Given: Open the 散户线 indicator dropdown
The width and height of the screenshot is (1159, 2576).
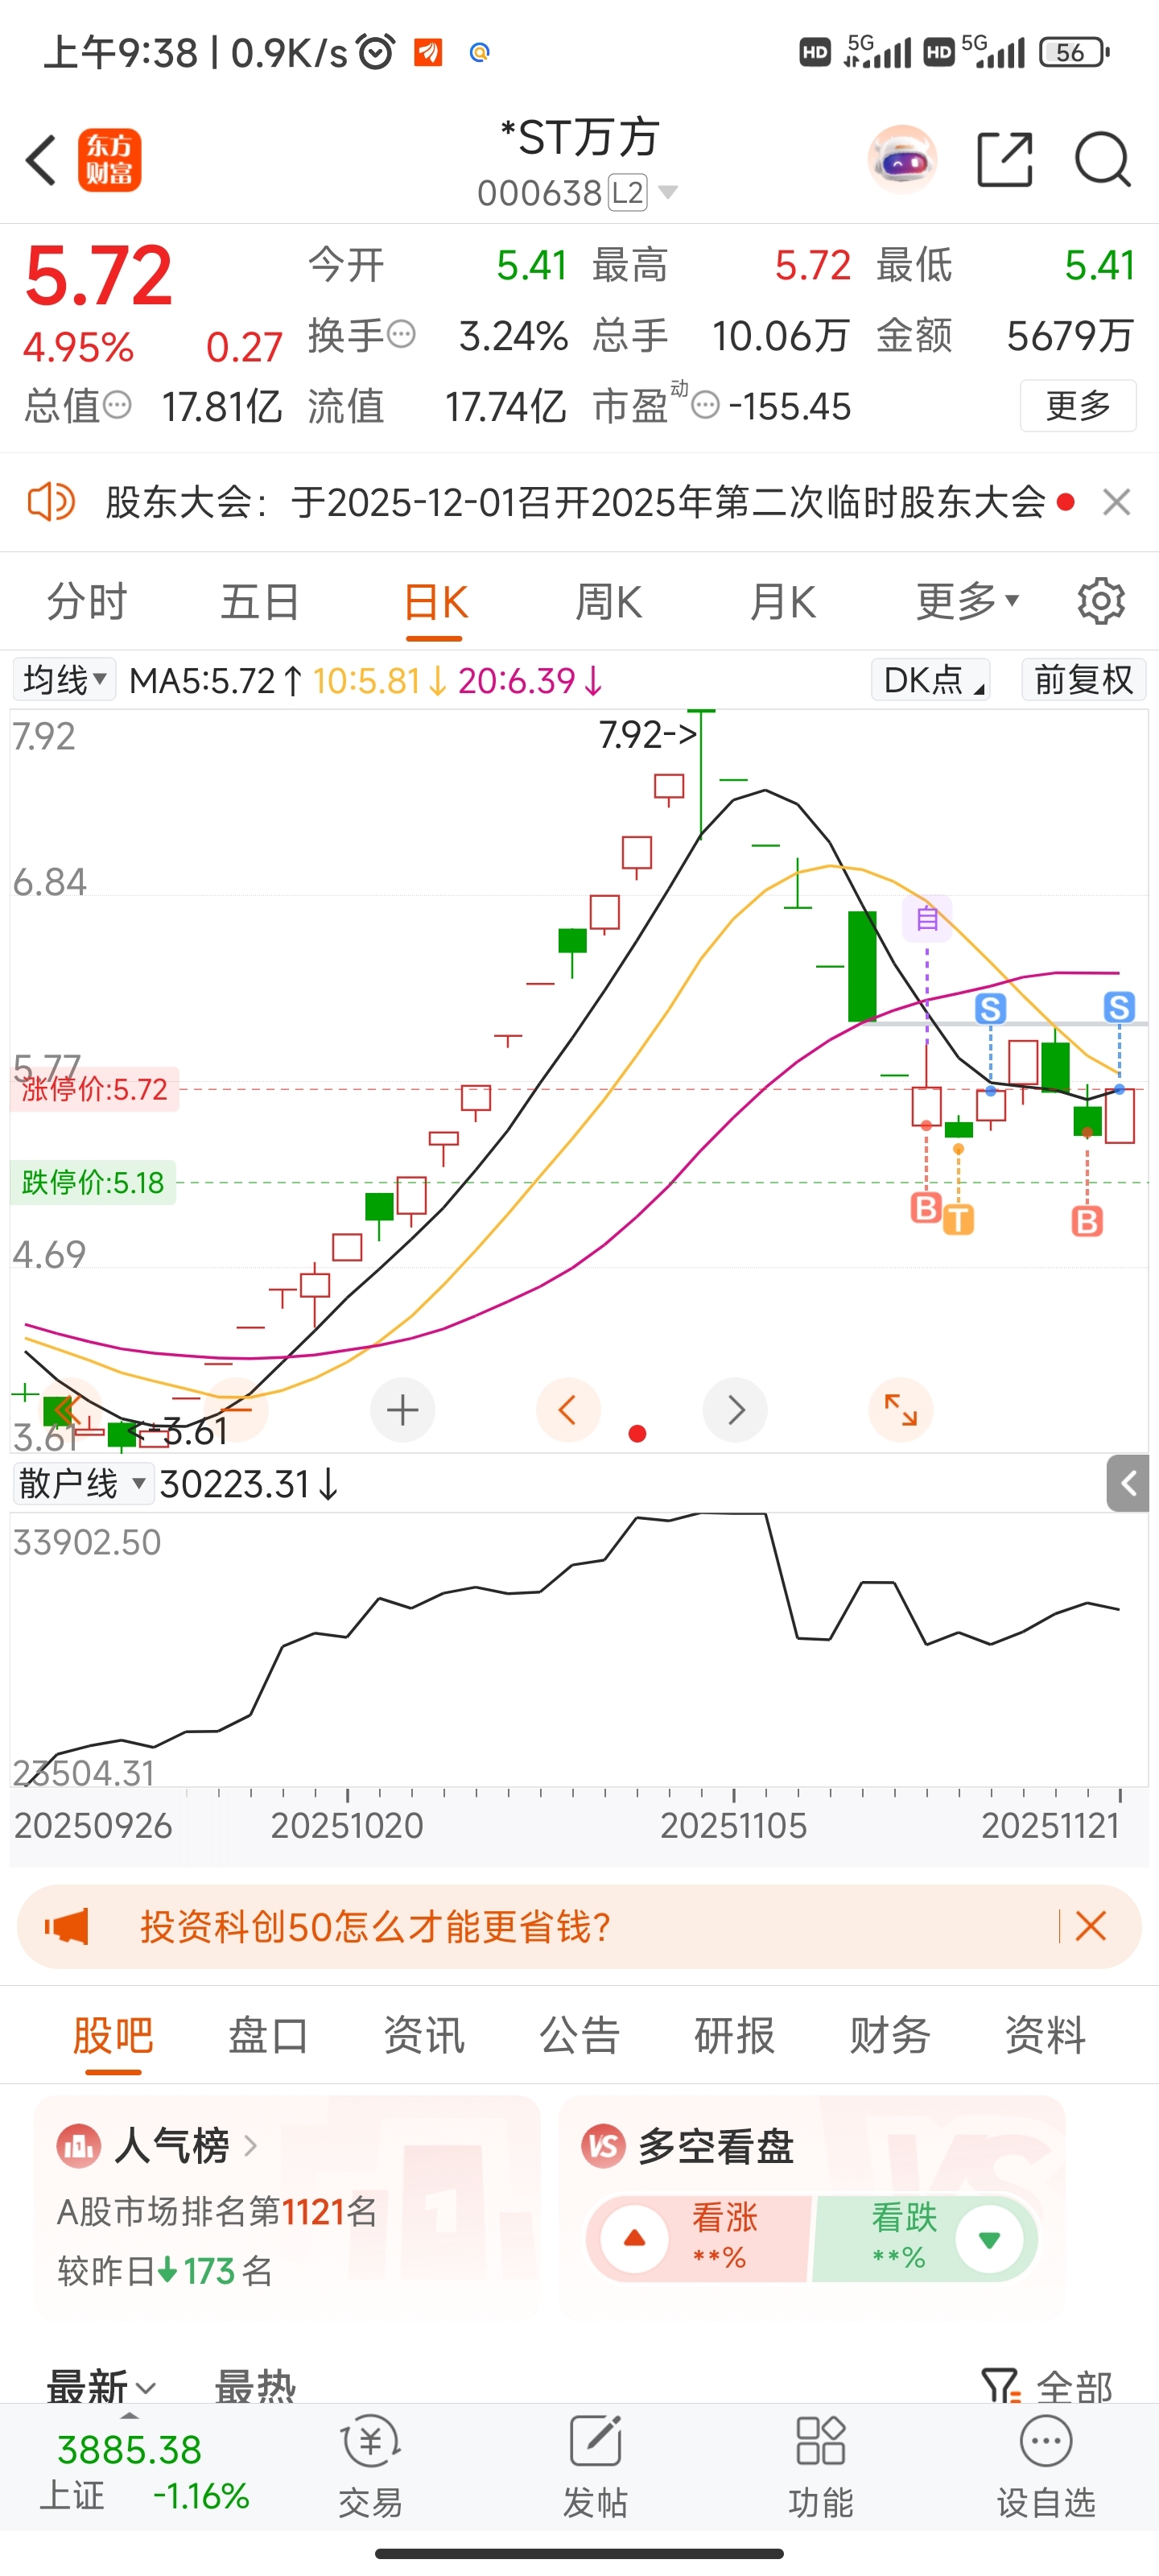Looking at the screenshot, I should pos(82,1483).
